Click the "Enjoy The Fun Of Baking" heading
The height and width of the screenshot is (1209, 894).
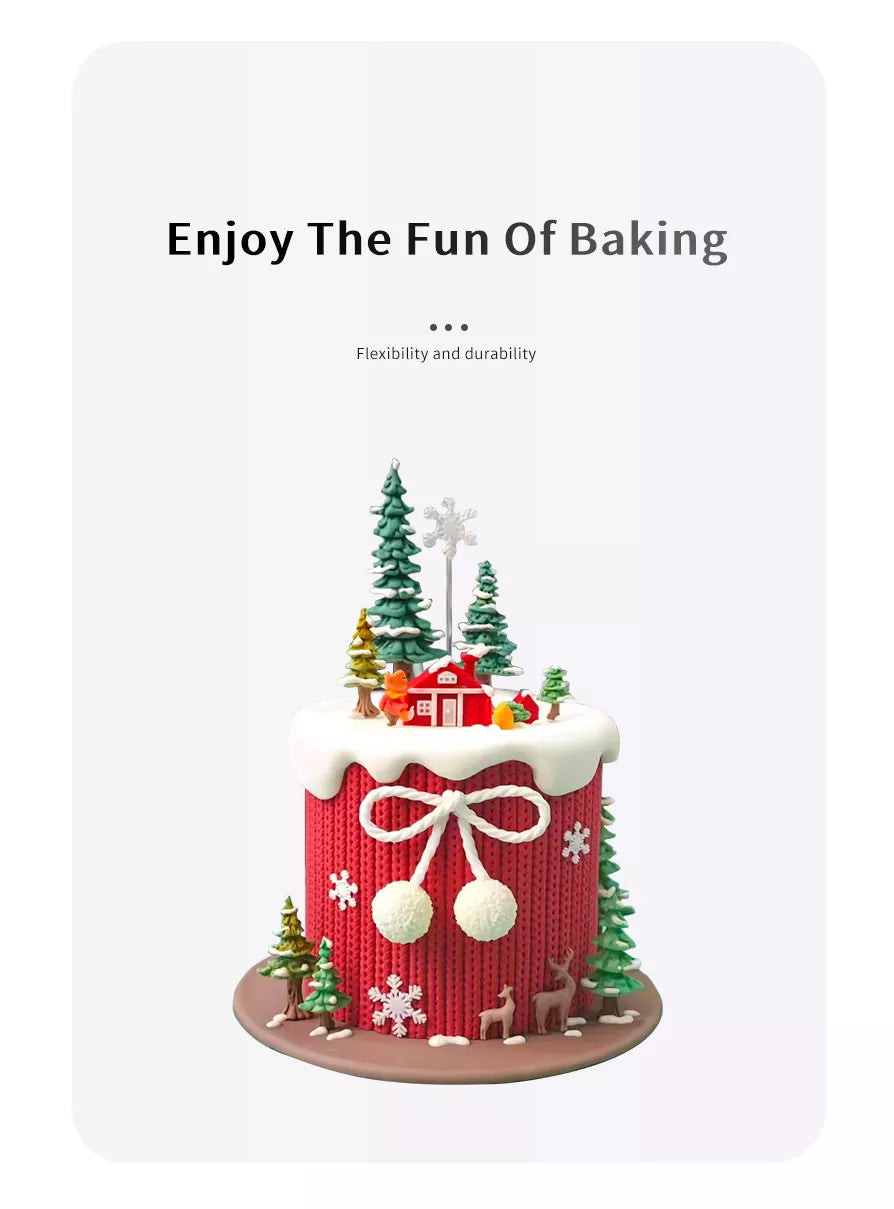pyautogui.click(x=447, y=240)
